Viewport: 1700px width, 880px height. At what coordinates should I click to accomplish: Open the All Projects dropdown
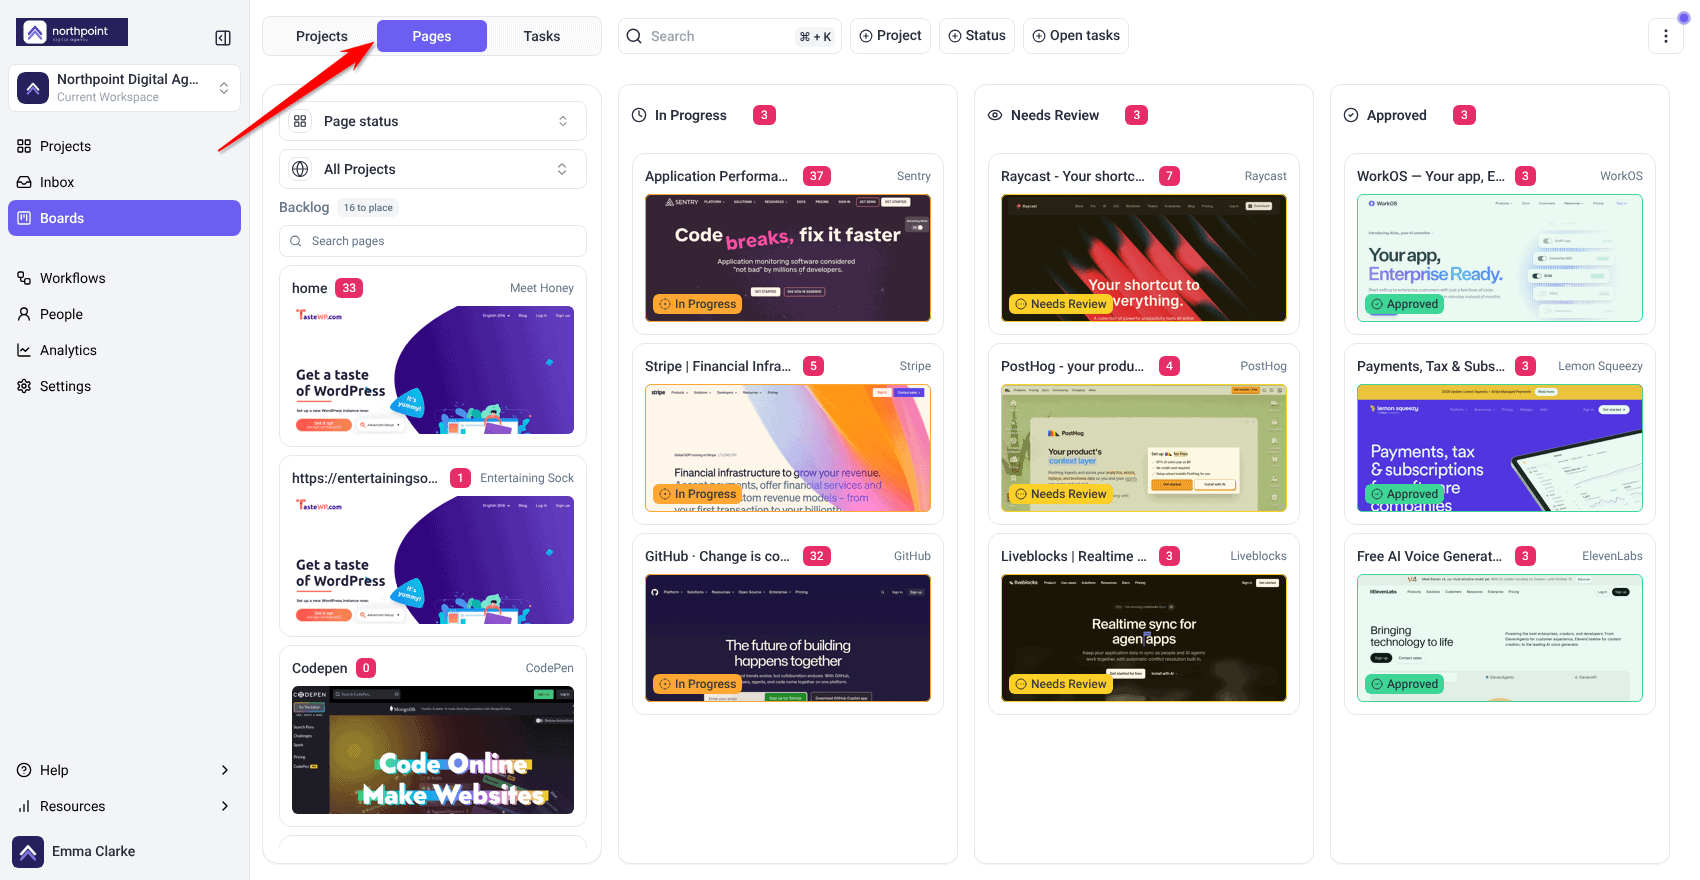(x=433, y=169)
